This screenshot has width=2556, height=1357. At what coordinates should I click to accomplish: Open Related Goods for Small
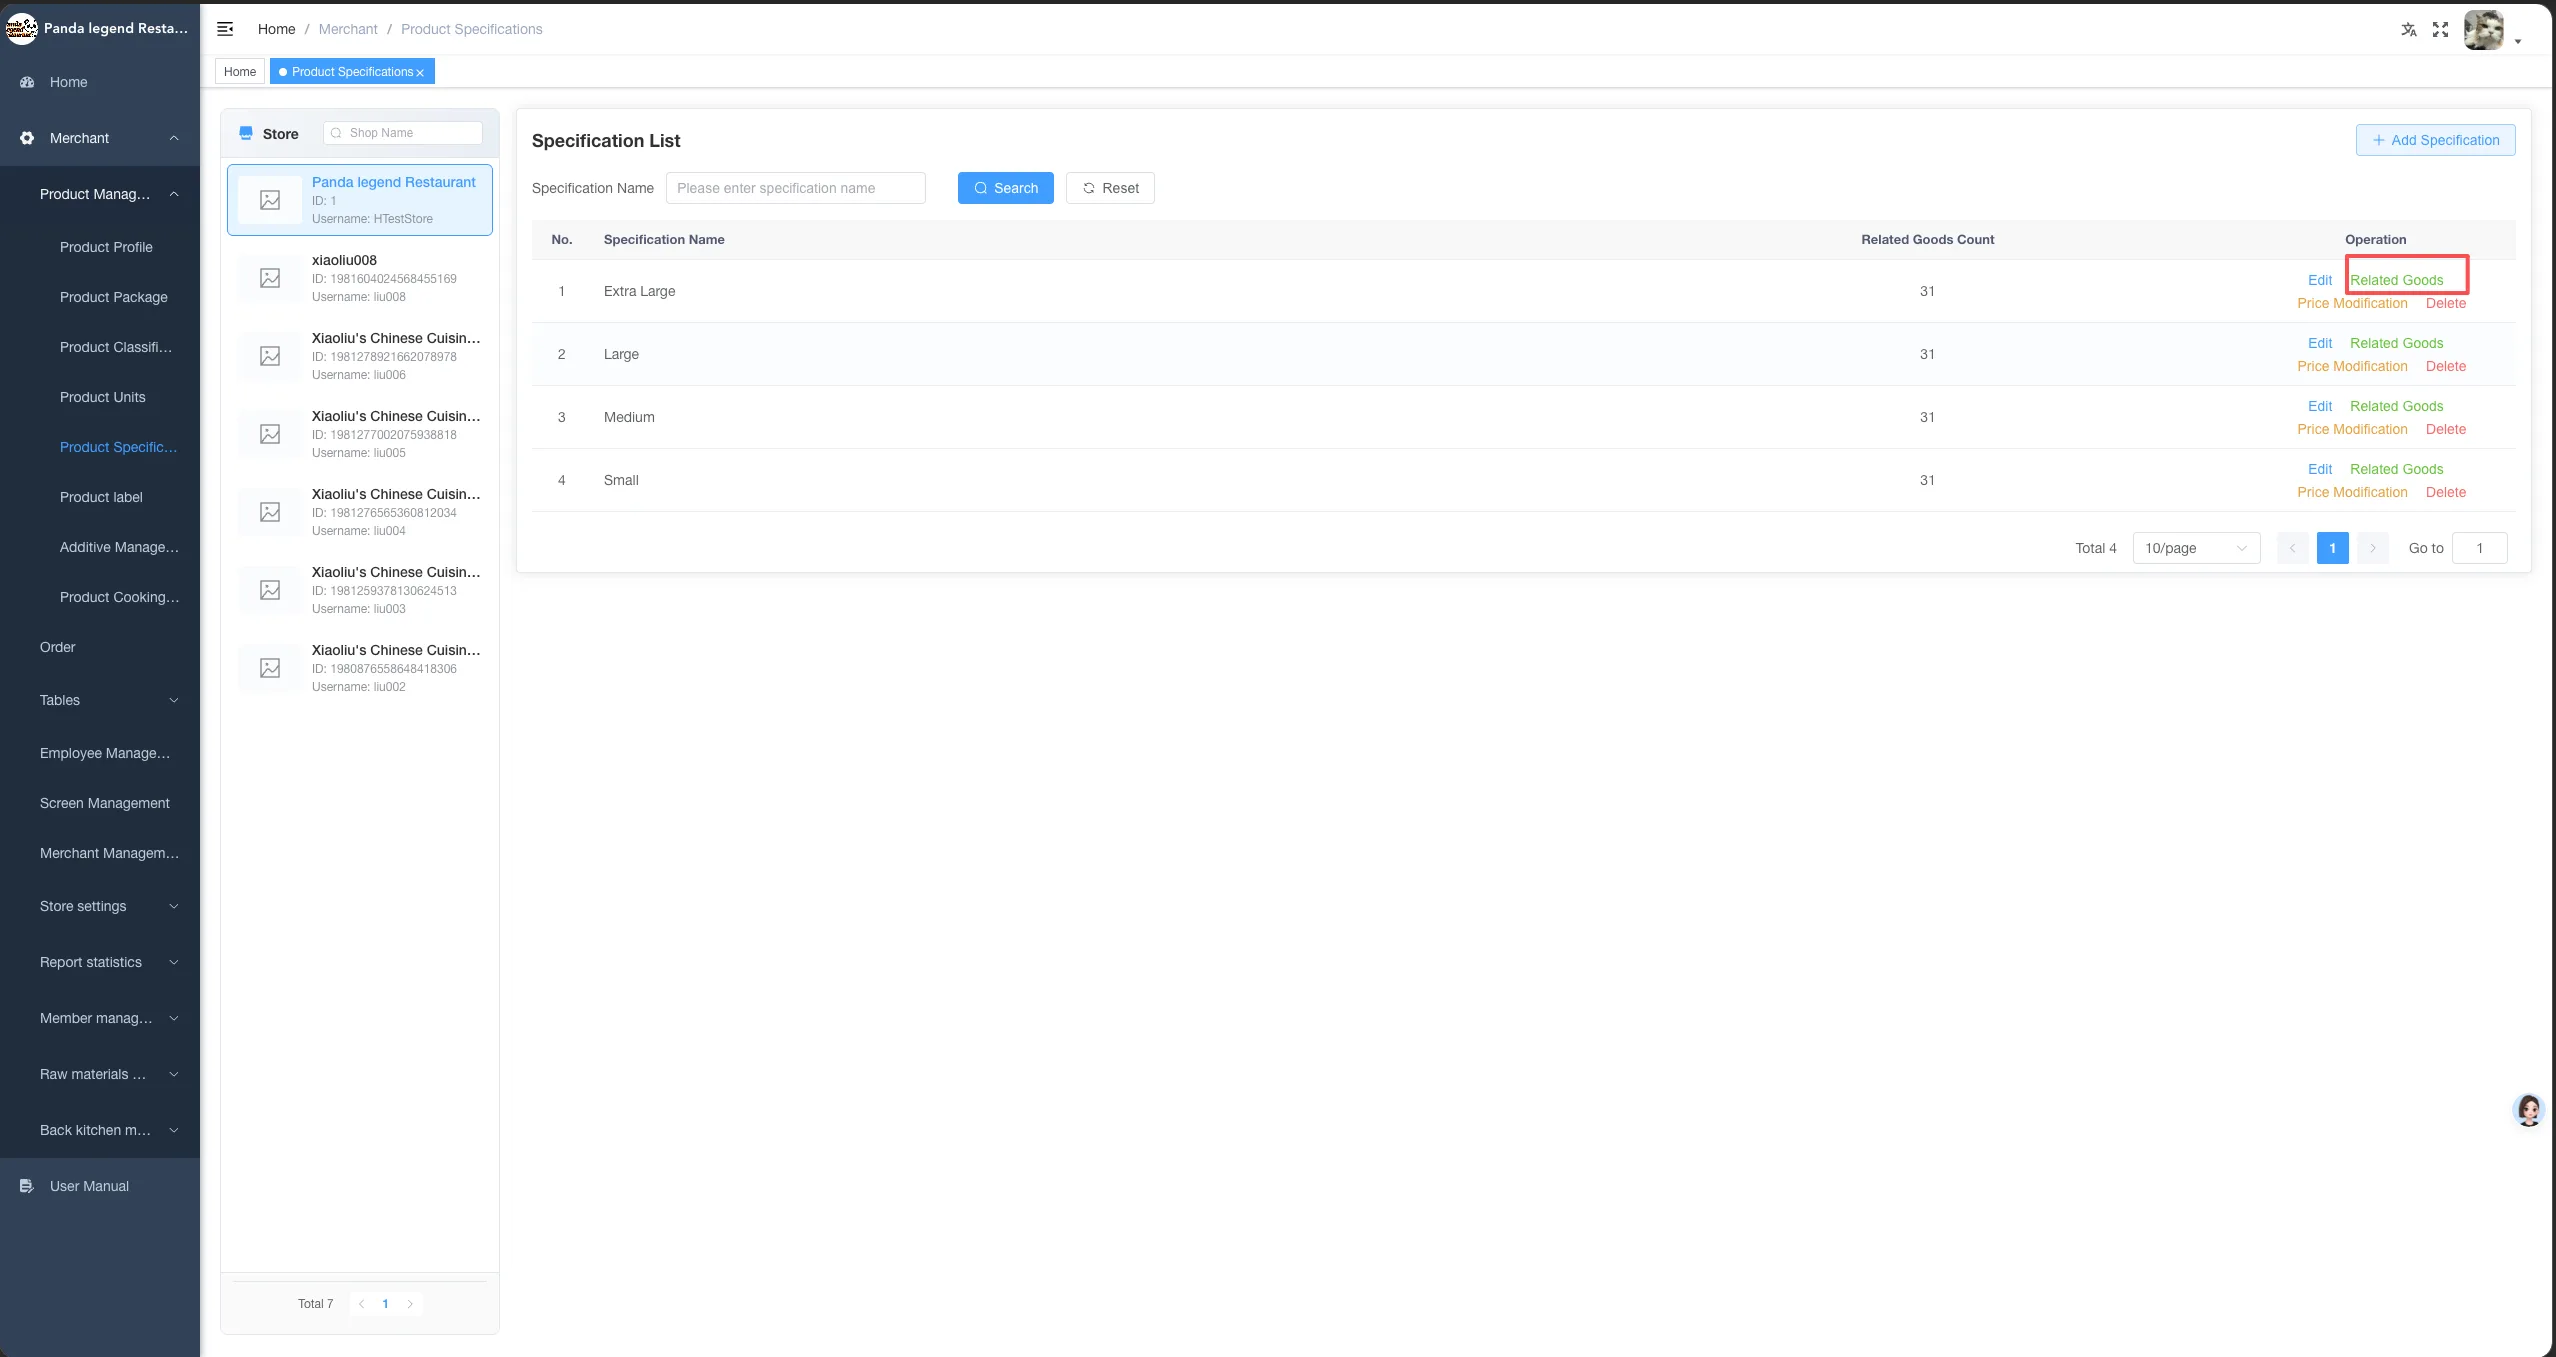(2396, 469)
